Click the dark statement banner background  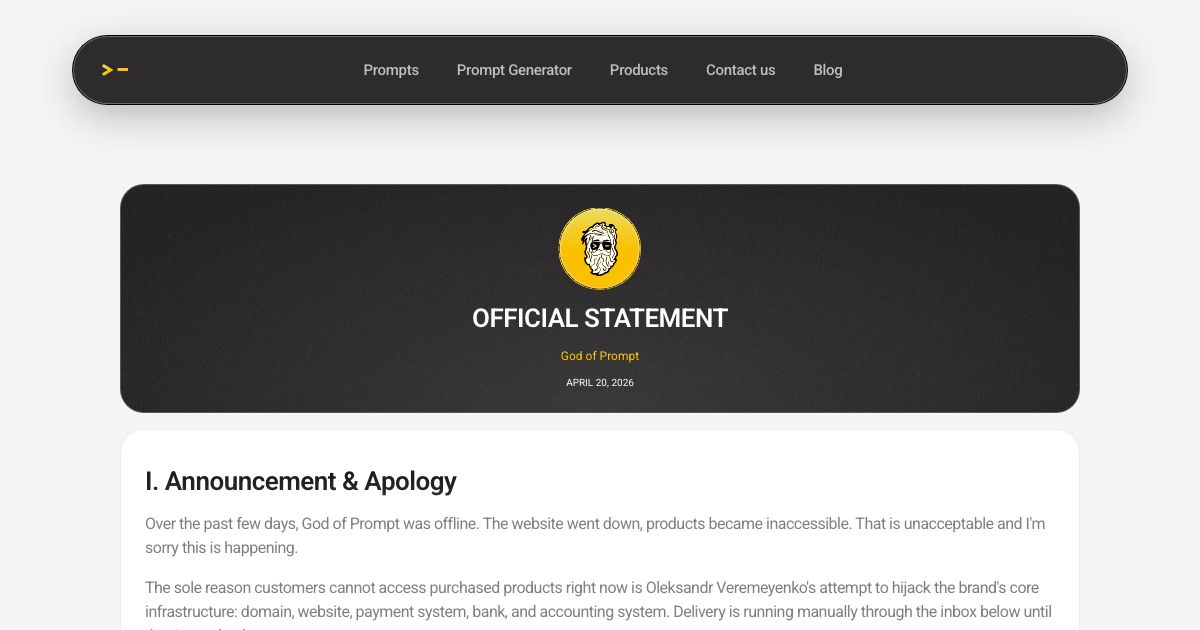pyautogui.click(x=300, y=300)
